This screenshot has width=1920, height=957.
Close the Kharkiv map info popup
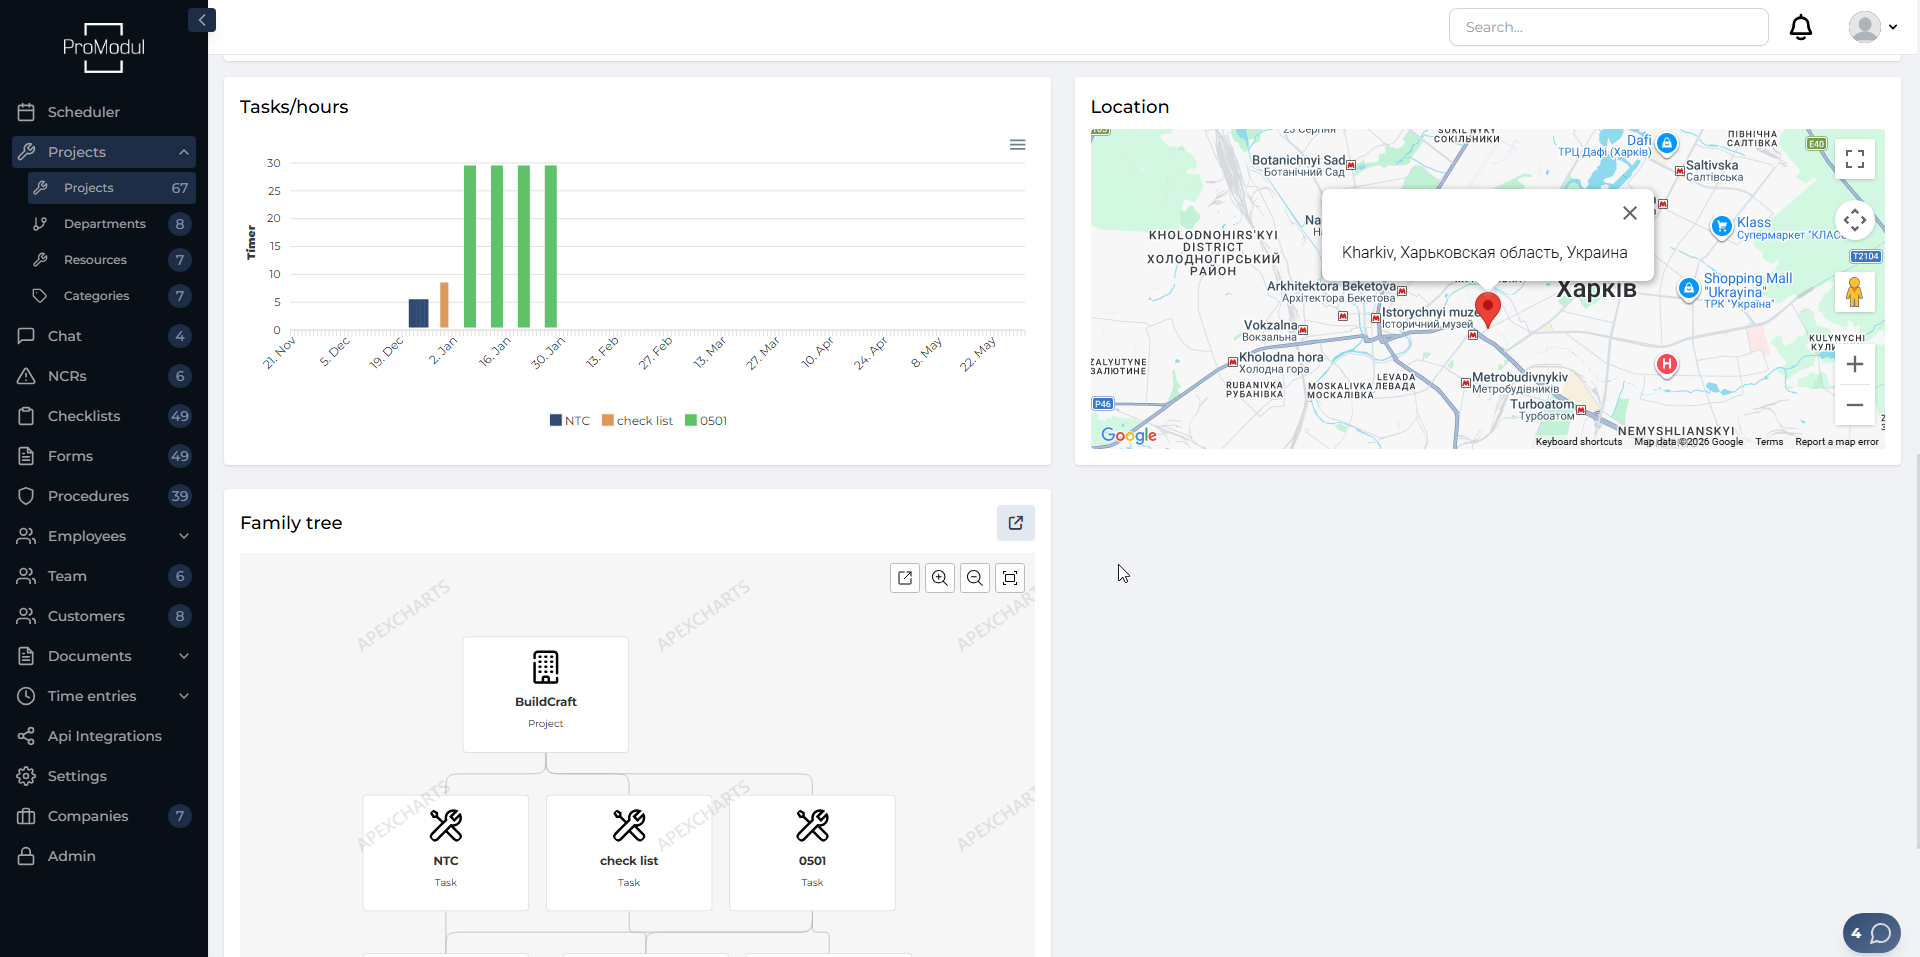tap(1629, 213)
